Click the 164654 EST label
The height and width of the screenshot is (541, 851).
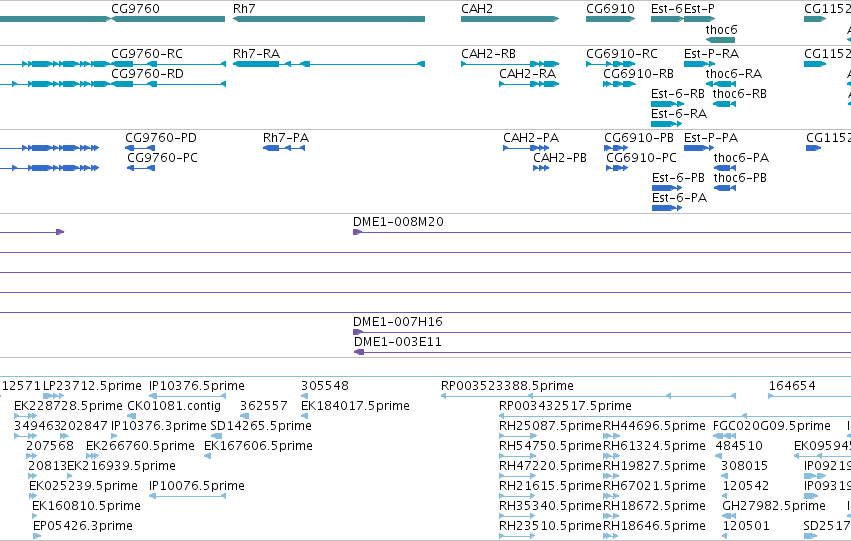click(x=792, y=386)
